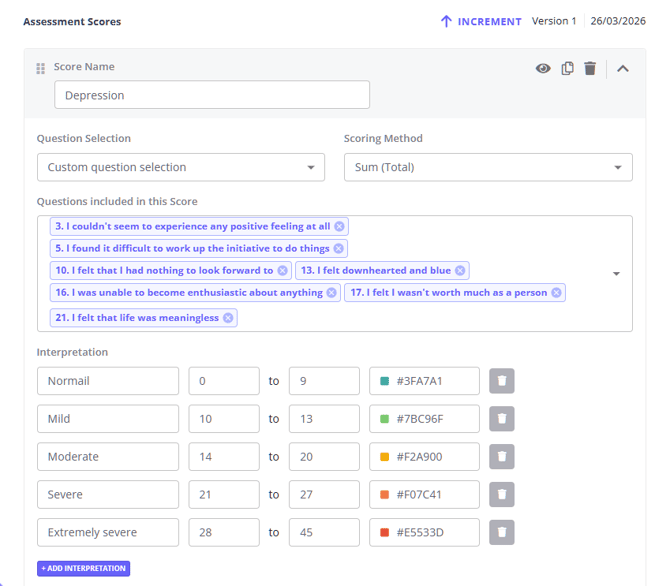The height and width of the screenshot is (586, 670).
Task: Open the Question Selection dropdown
Action: click(181, 167)
